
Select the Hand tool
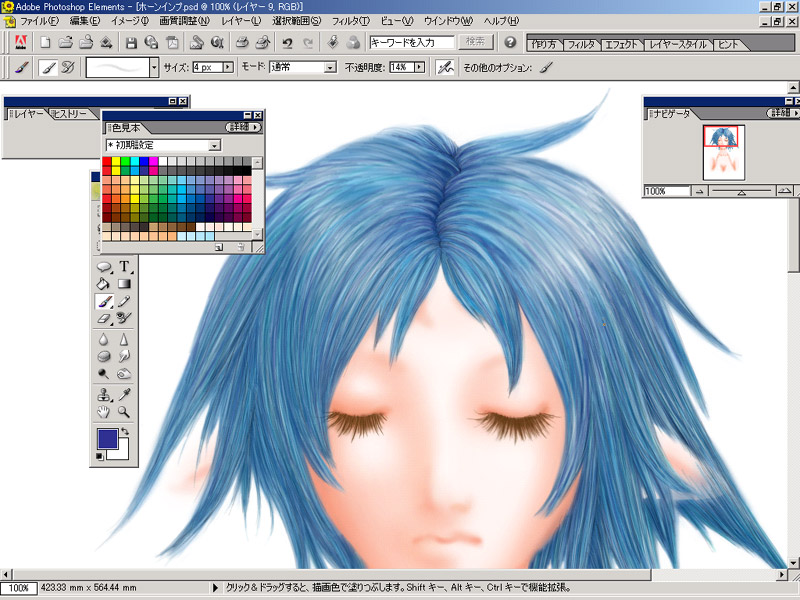104,412
